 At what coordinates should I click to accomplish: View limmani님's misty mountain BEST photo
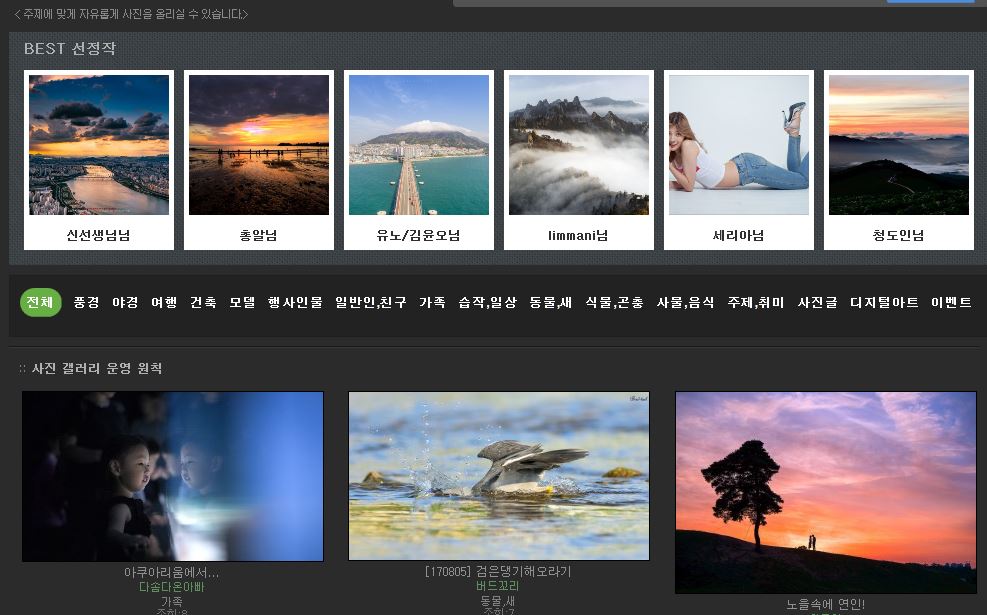[x=578, y=145]
